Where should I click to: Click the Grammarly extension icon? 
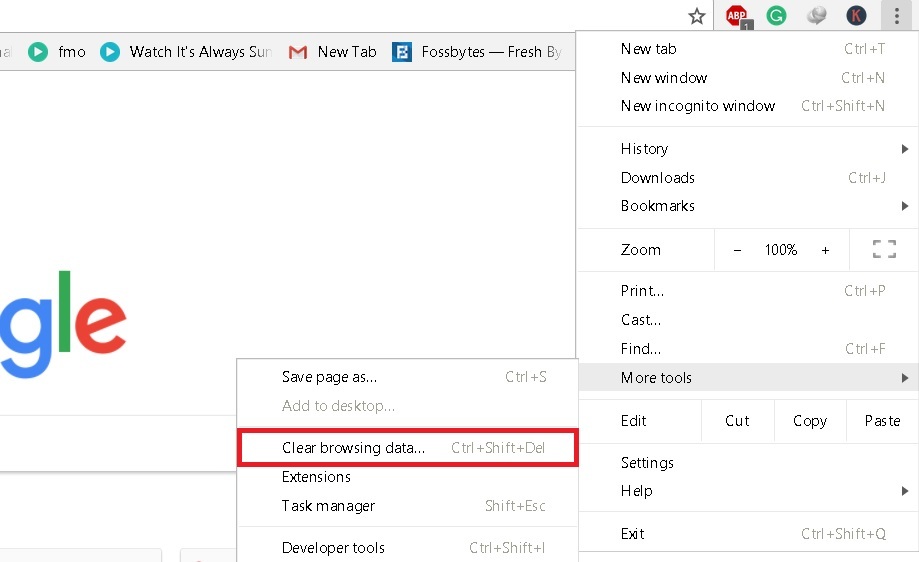point(776,16)
